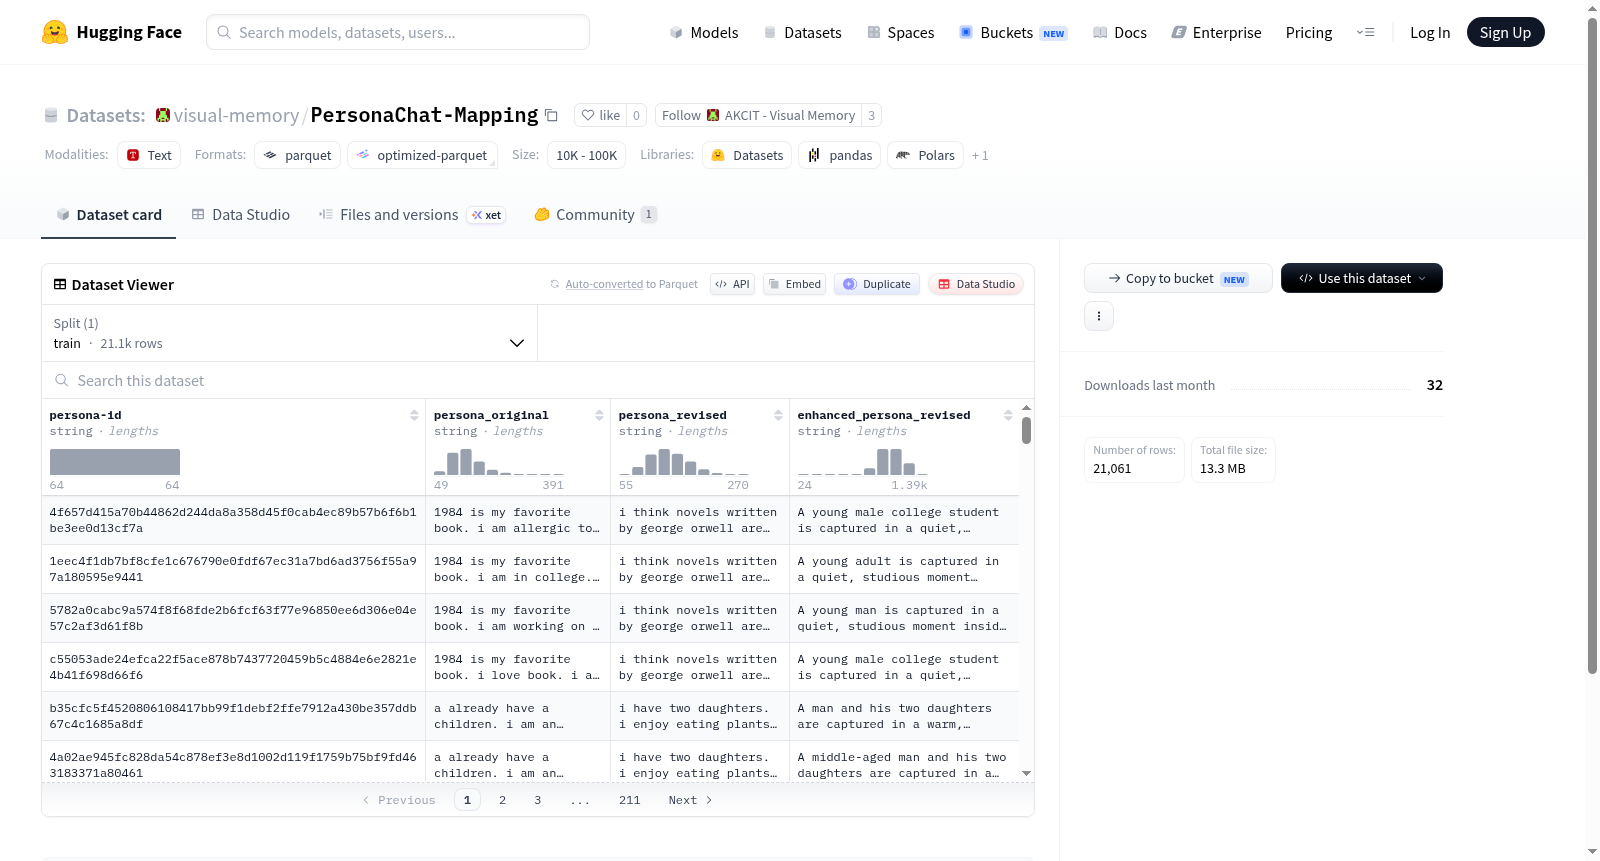
Task: Click the Sign Up button
Action: [x=1505, y=32]
